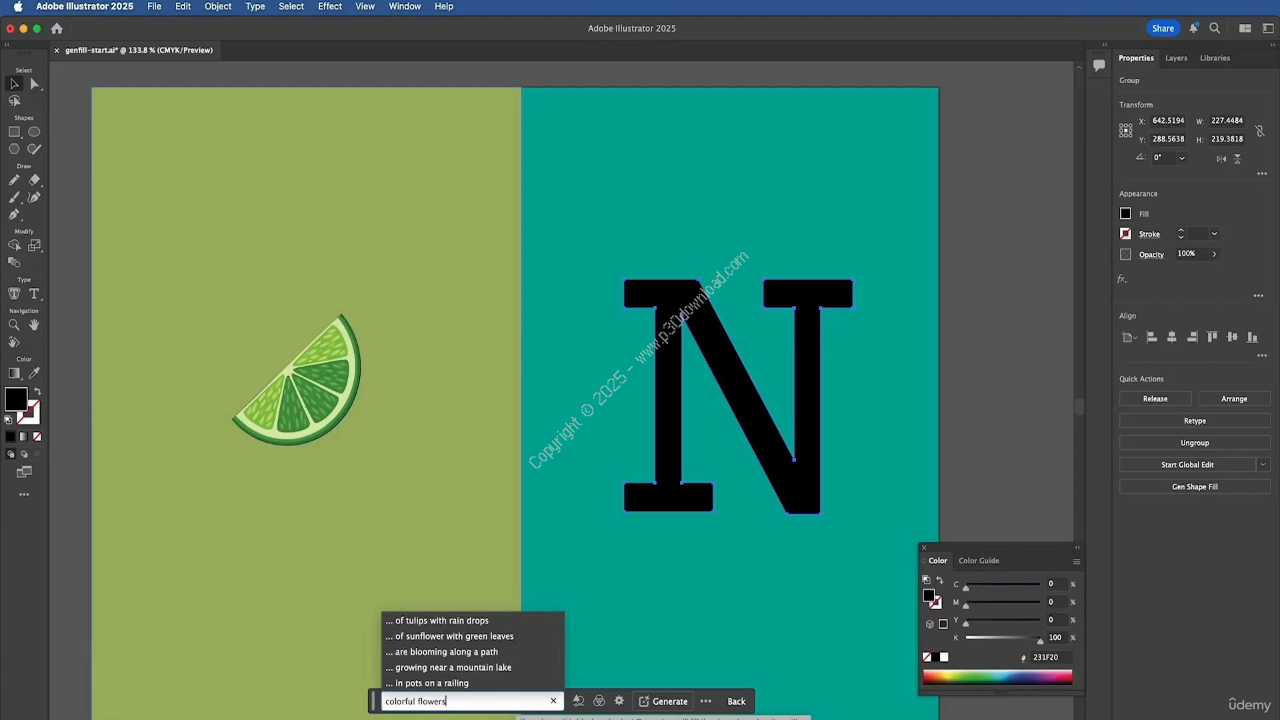Screen dimensions: 1280x720
Task: Swap fill and stroke colors in toolbar
Action: pos(37,391)
